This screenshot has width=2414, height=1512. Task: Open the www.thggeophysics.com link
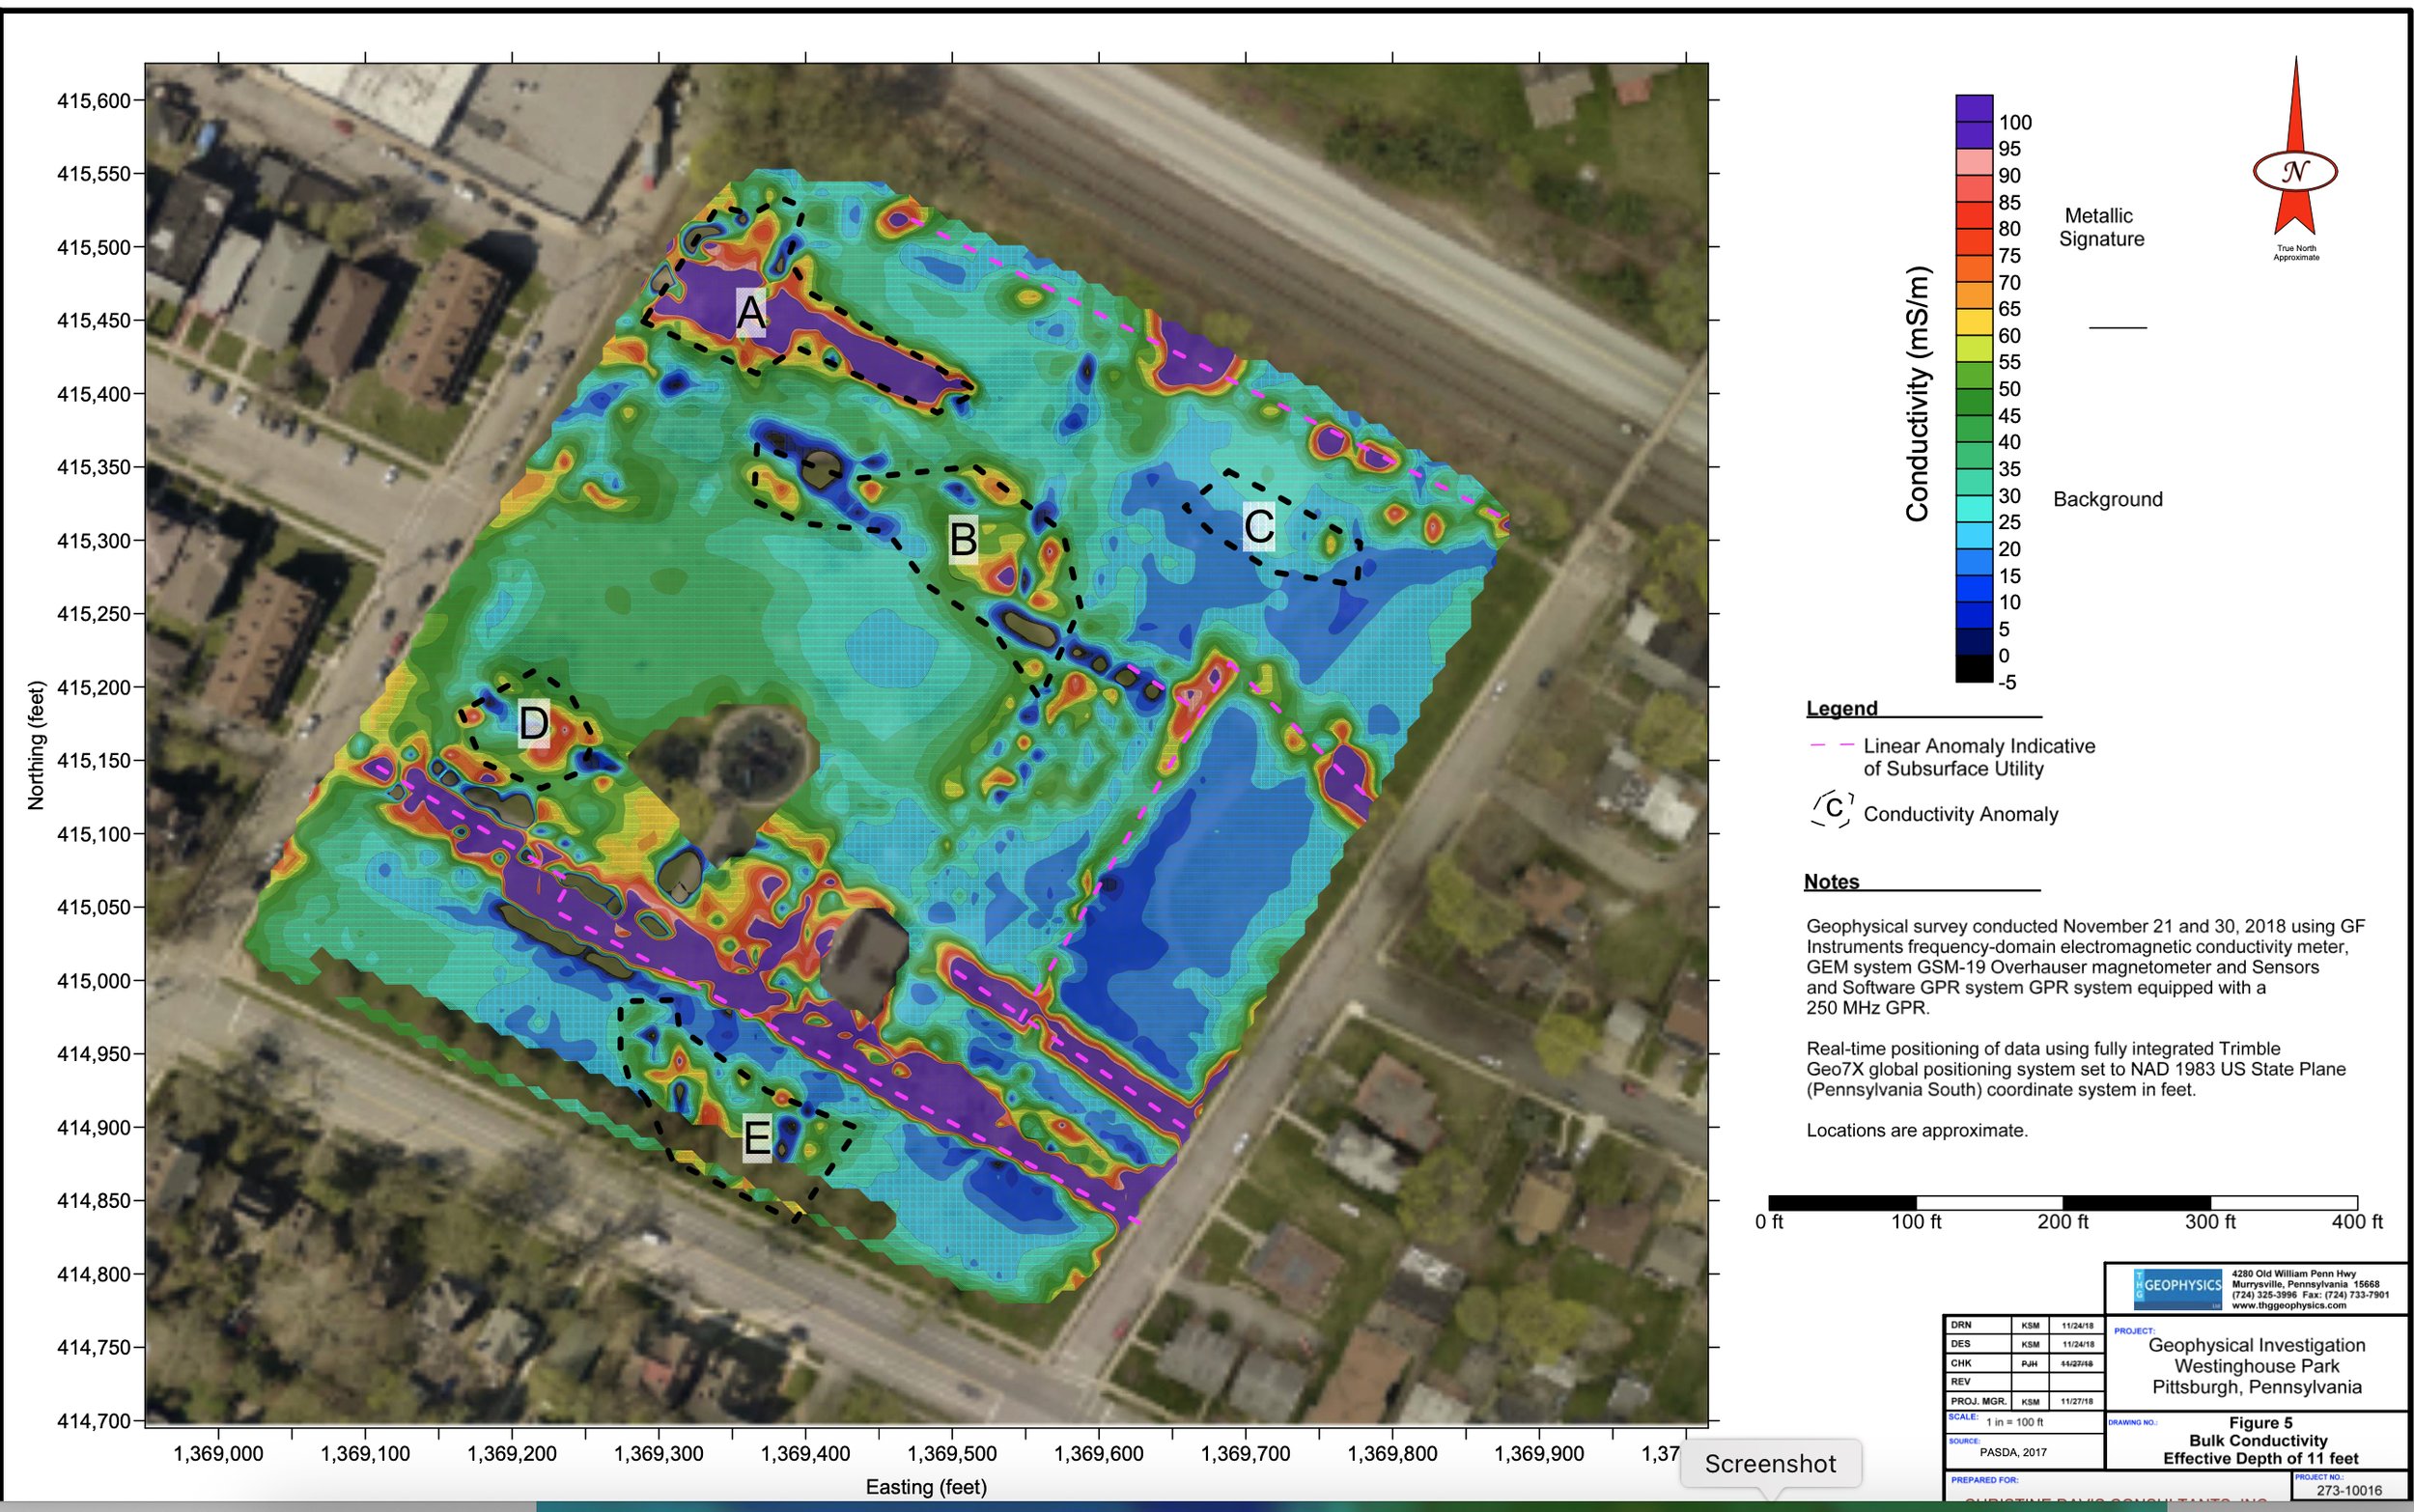[x=2288, y=1305]
